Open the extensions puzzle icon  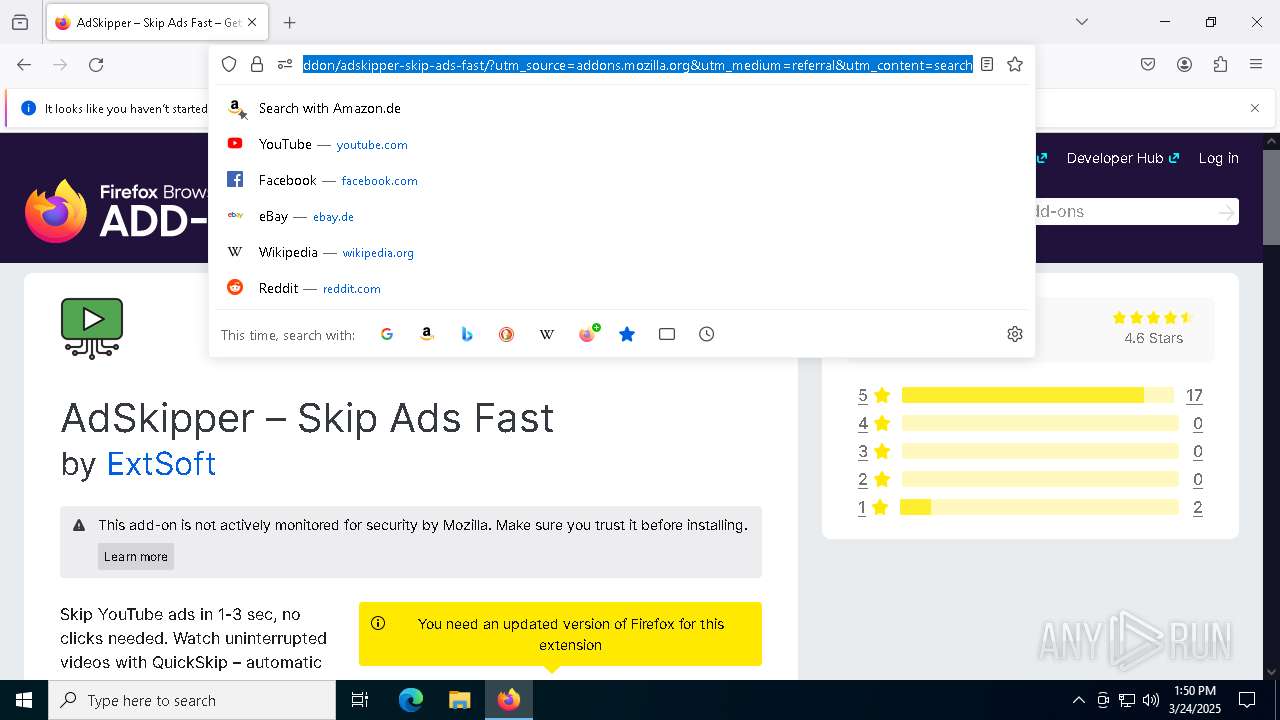[1220, 64]
